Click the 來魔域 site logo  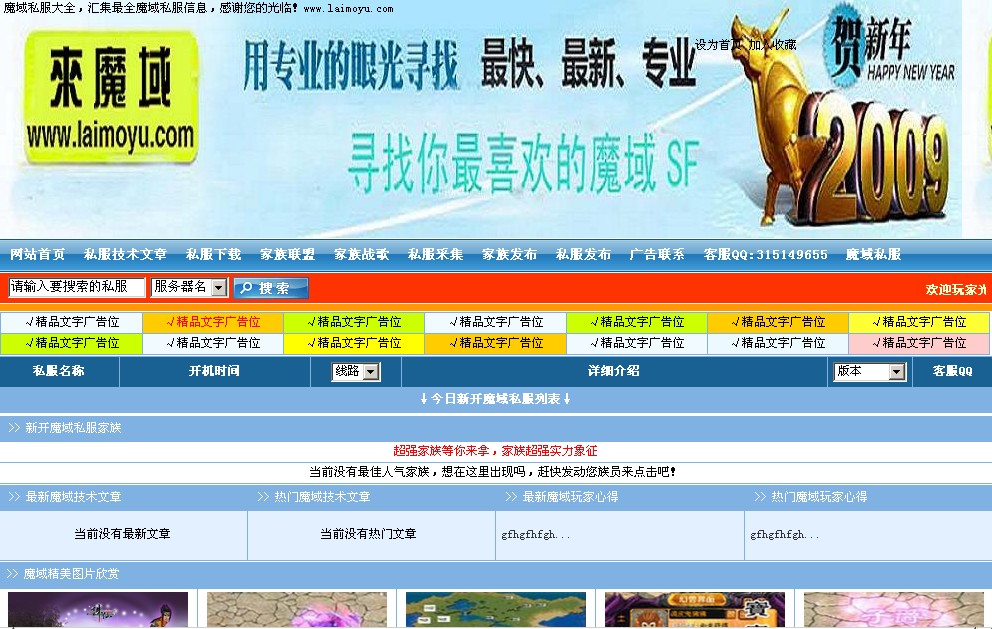tap(110, 95)
